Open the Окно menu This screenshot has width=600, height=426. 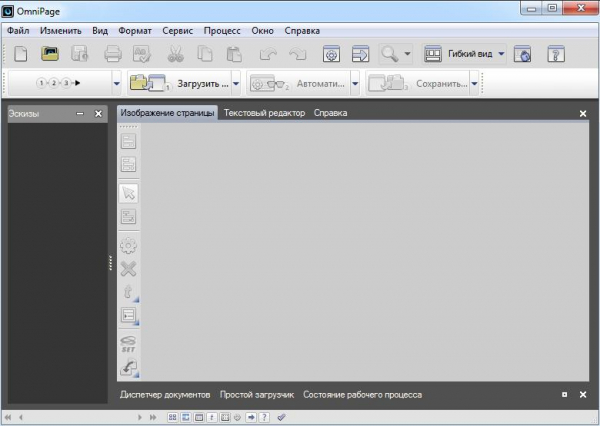[x=262, y=31]
